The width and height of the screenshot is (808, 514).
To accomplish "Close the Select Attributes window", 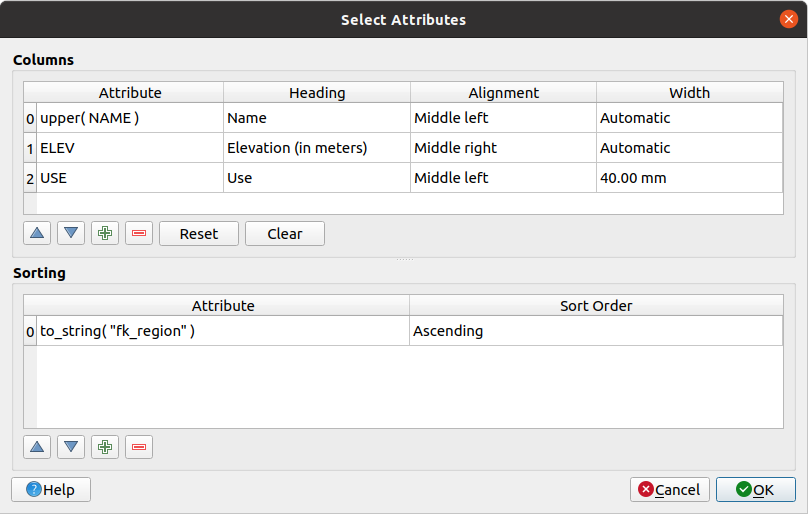I will (x=789, y=19).
